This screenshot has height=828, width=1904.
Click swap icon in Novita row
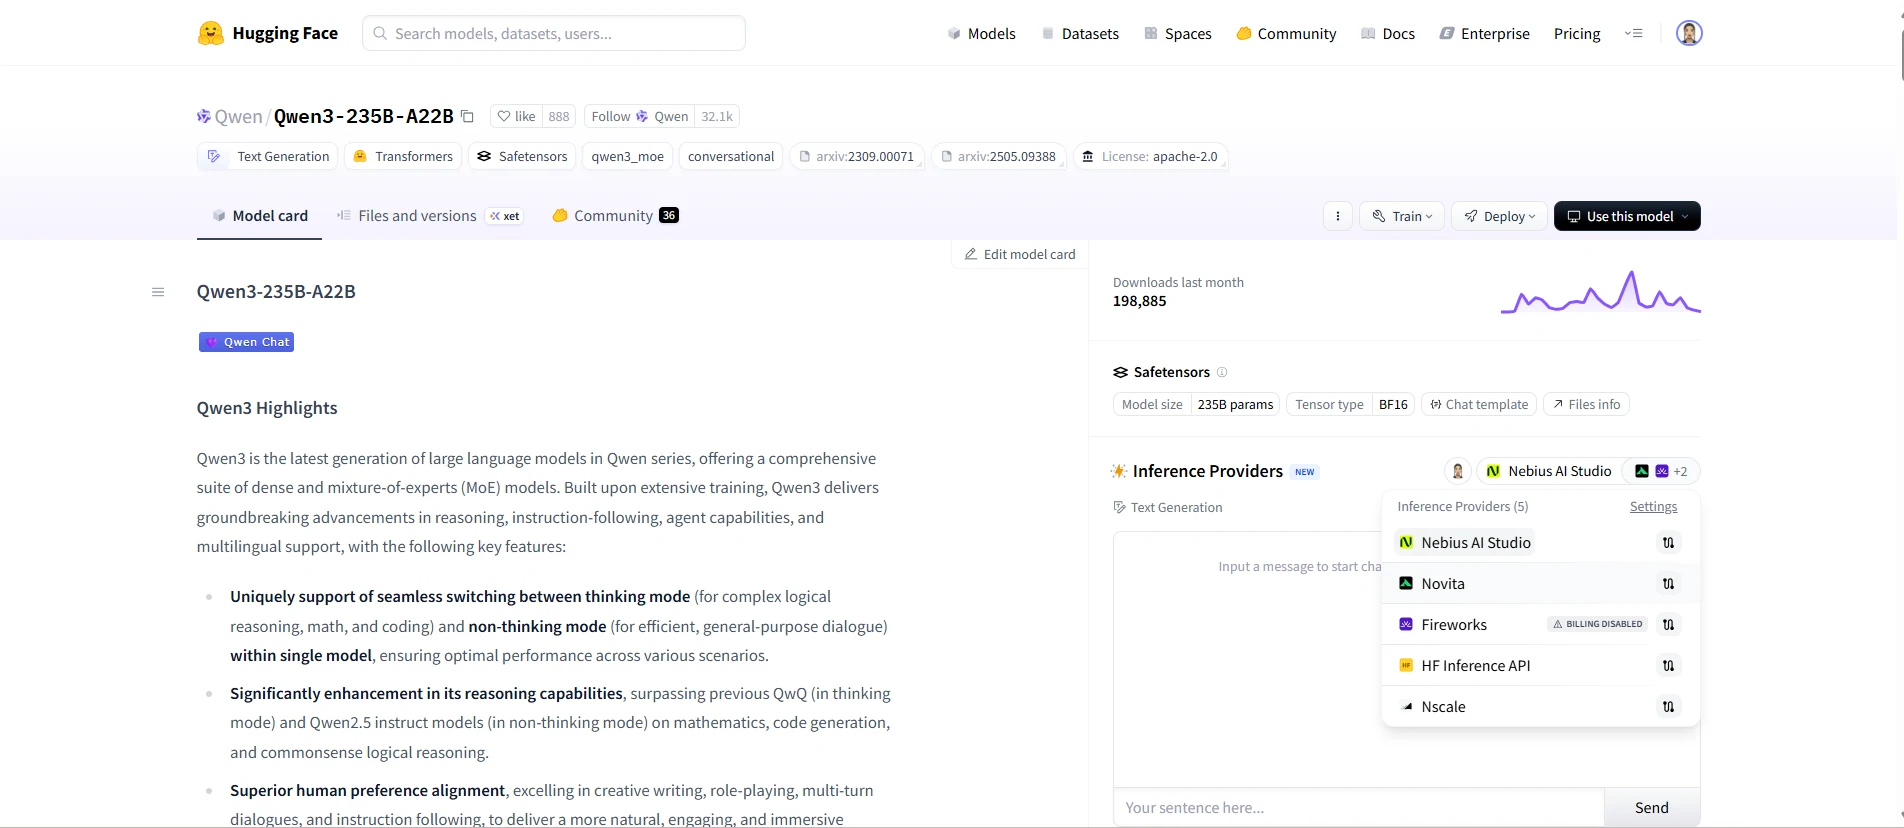coord(1668,584)
